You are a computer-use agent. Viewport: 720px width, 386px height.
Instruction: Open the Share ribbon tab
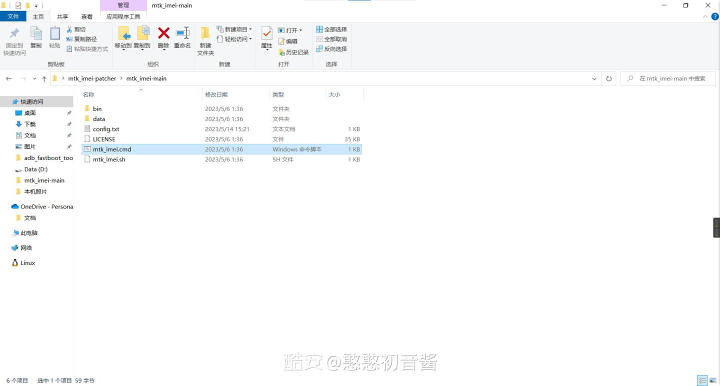62,17
